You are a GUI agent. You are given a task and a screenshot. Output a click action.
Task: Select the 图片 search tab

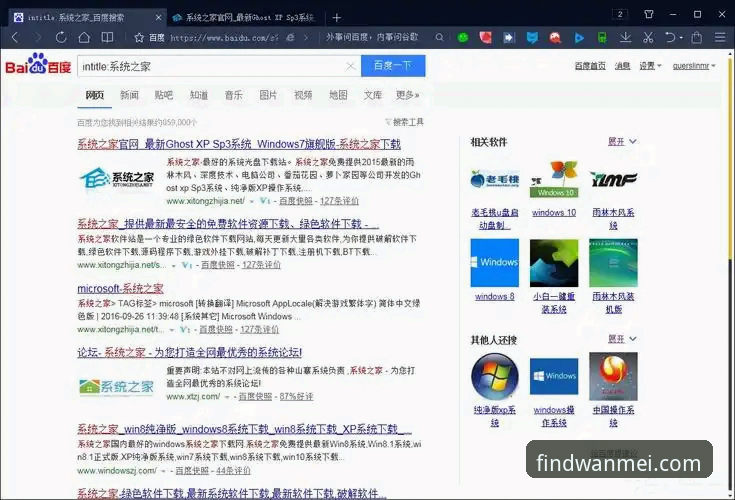(268, 95)
